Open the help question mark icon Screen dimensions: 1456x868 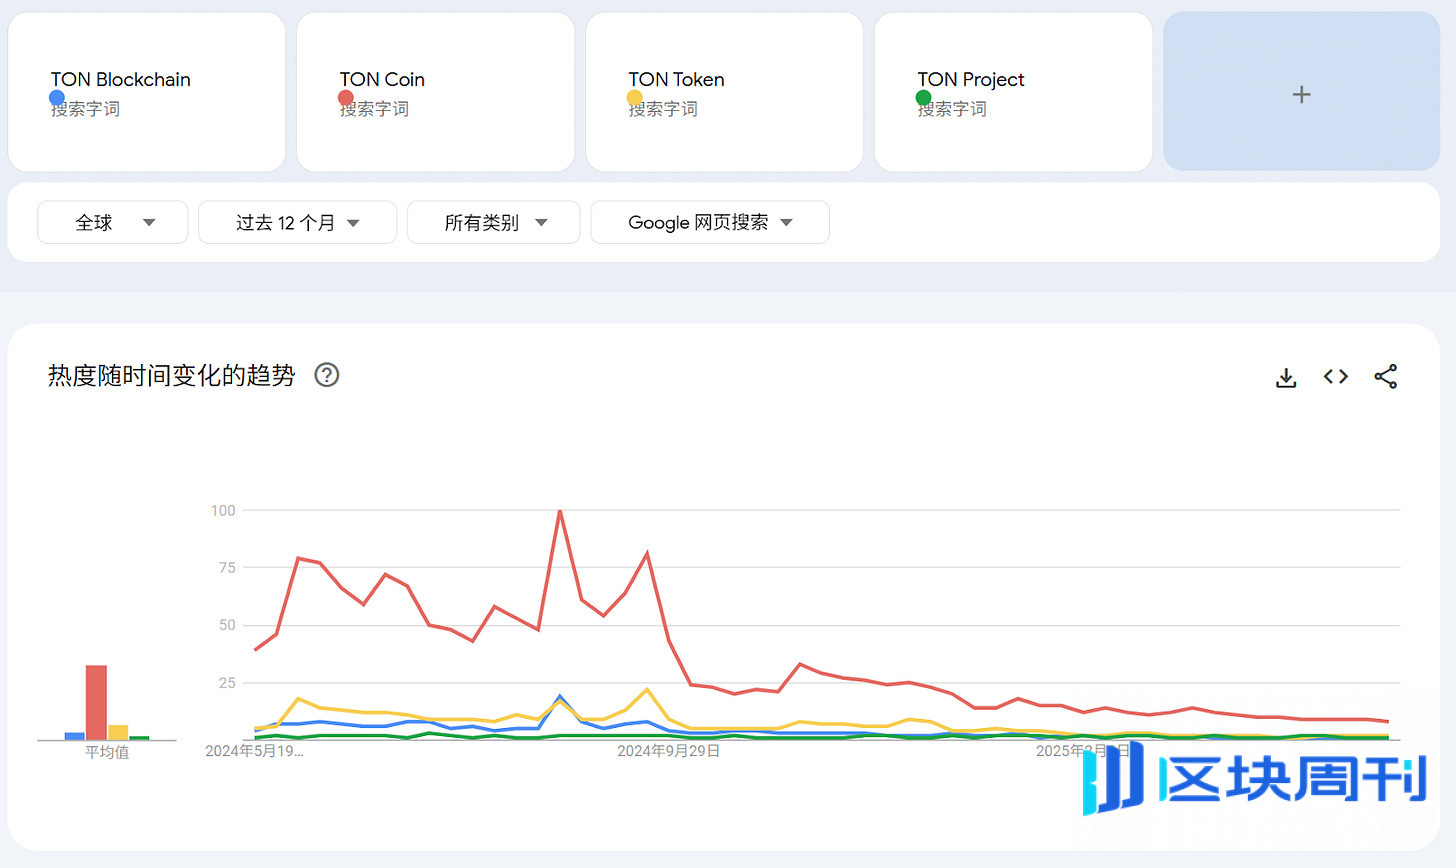(x=327, y=375)
